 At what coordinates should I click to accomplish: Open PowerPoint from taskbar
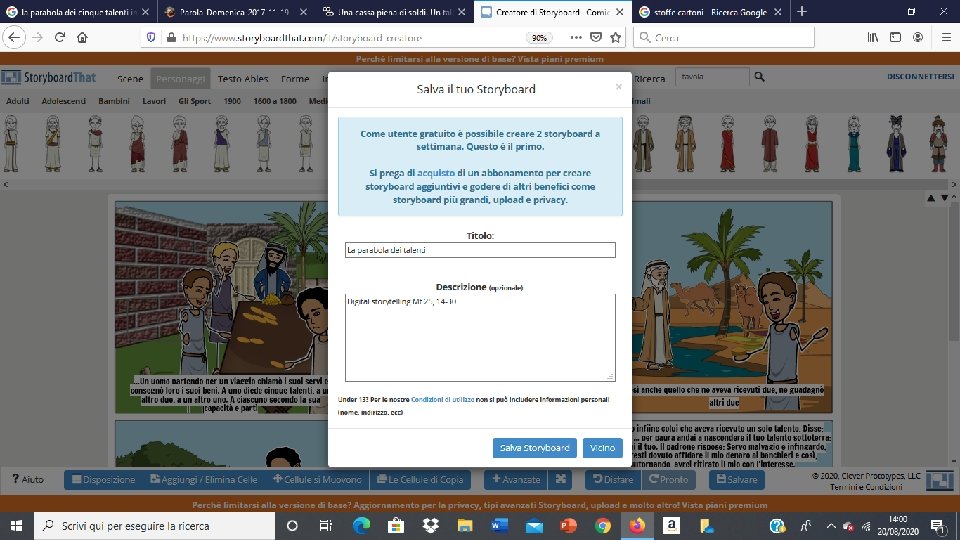(x=568, y=526)
